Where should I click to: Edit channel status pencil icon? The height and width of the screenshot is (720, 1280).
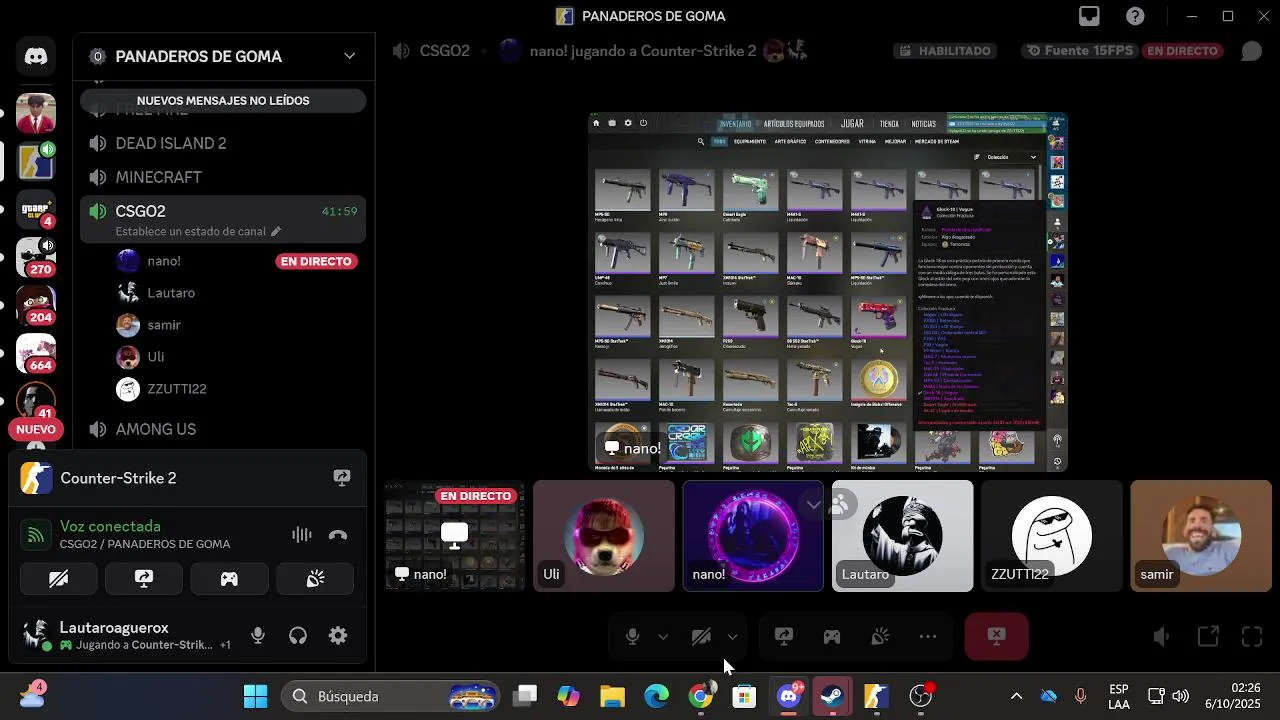click(x=276, y=231)
